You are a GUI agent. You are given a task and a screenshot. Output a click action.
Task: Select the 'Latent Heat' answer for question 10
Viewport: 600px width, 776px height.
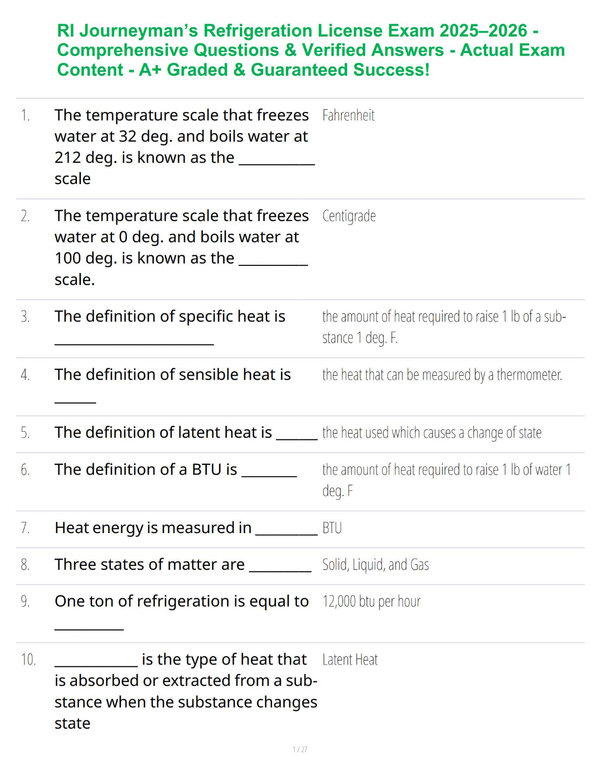[x=350, y=660]
